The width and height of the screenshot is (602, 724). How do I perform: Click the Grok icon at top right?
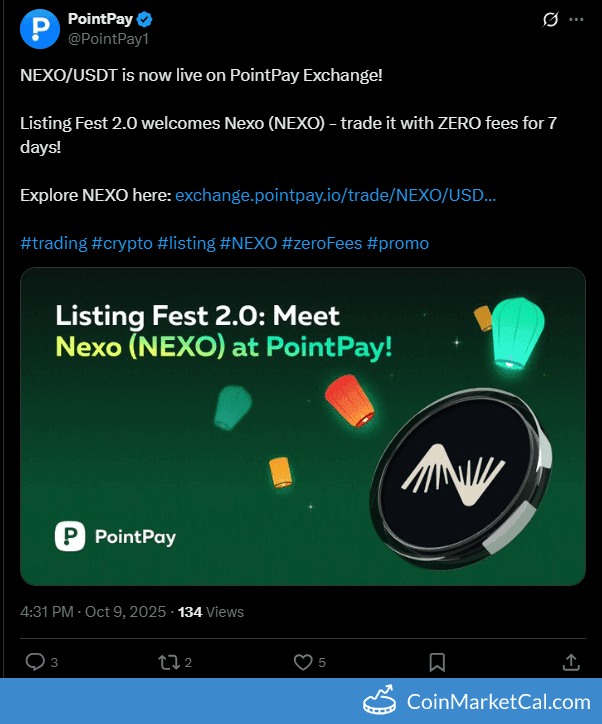tap(549, 19)
